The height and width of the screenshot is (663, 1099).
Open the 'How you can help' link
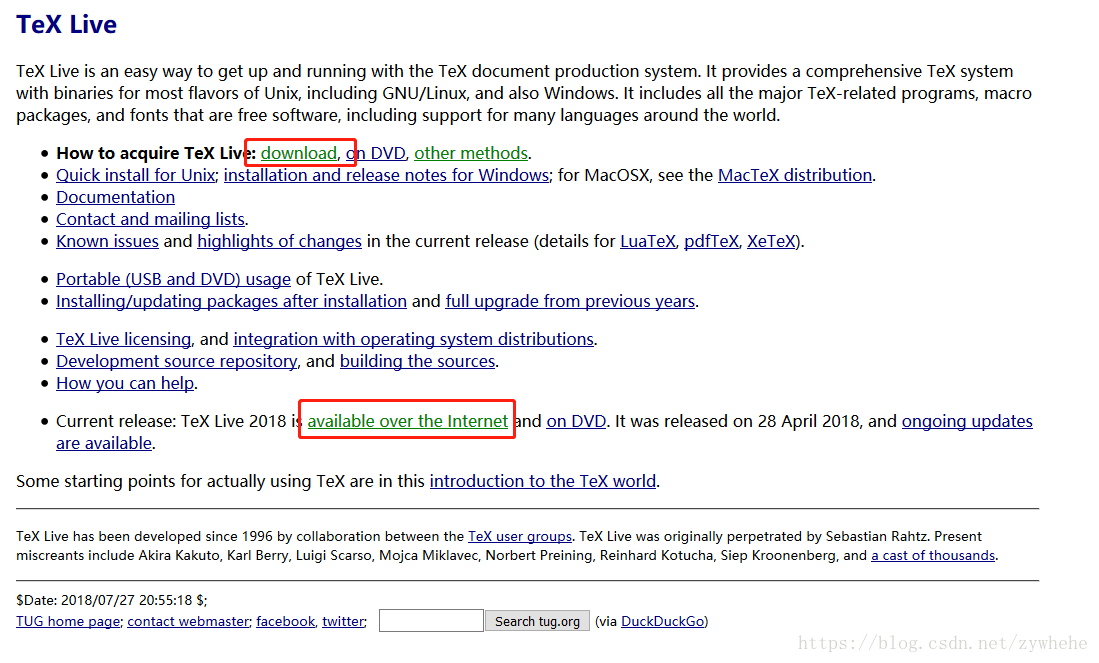[125, 383]
